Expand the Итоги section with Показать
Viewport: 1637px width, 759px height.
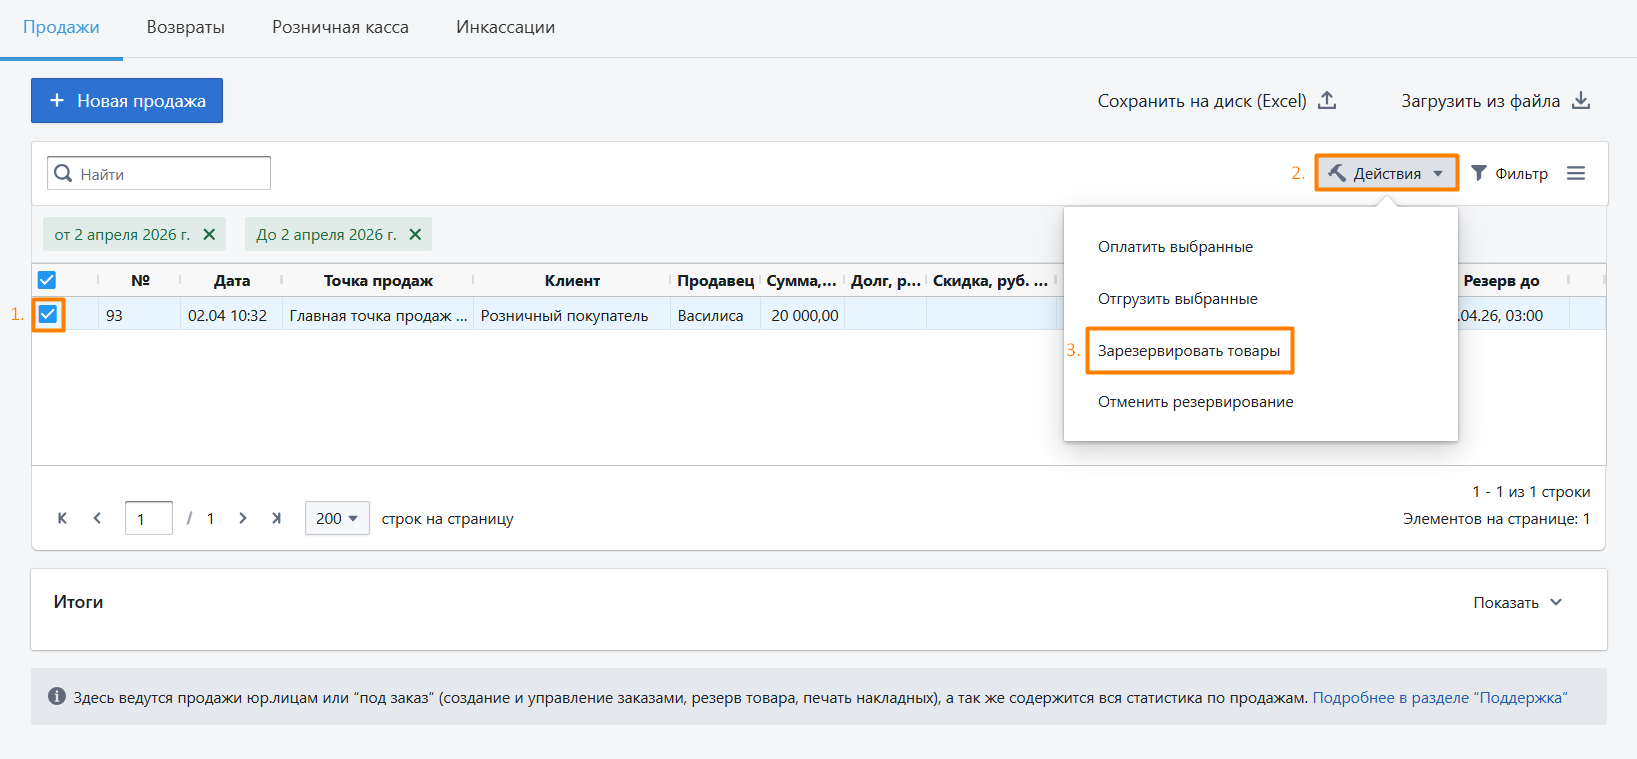1516,602
